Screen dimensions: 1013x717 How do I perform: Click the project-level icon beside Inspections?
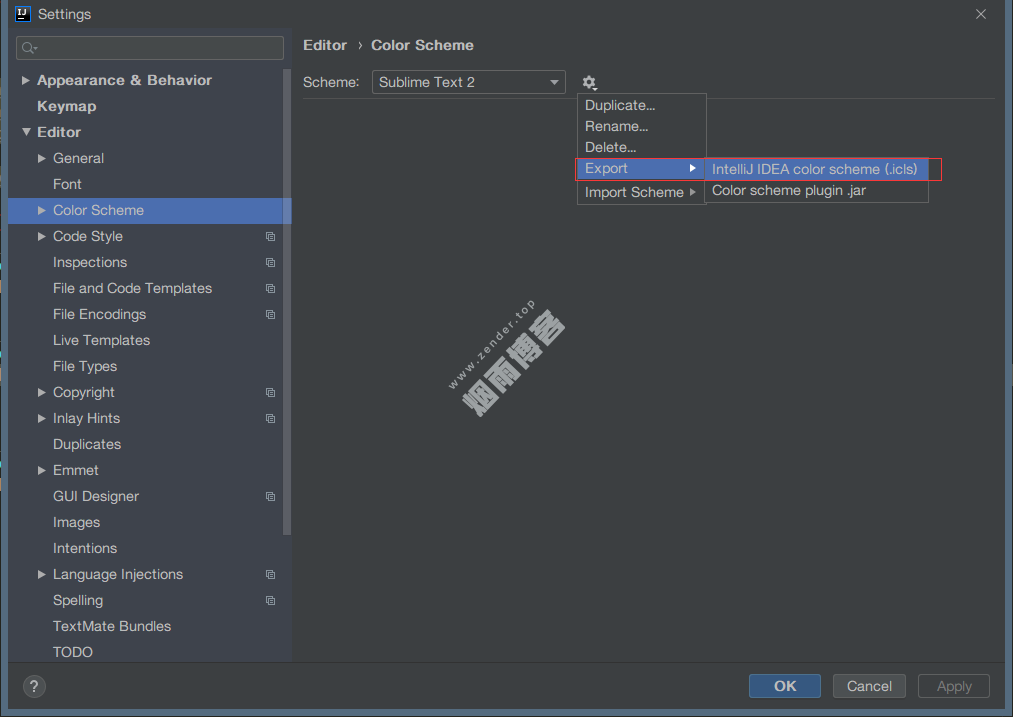(270, 263)
